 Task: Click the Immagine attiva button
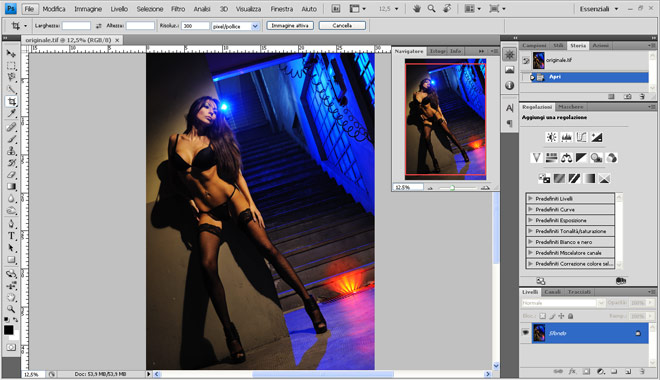290,26
